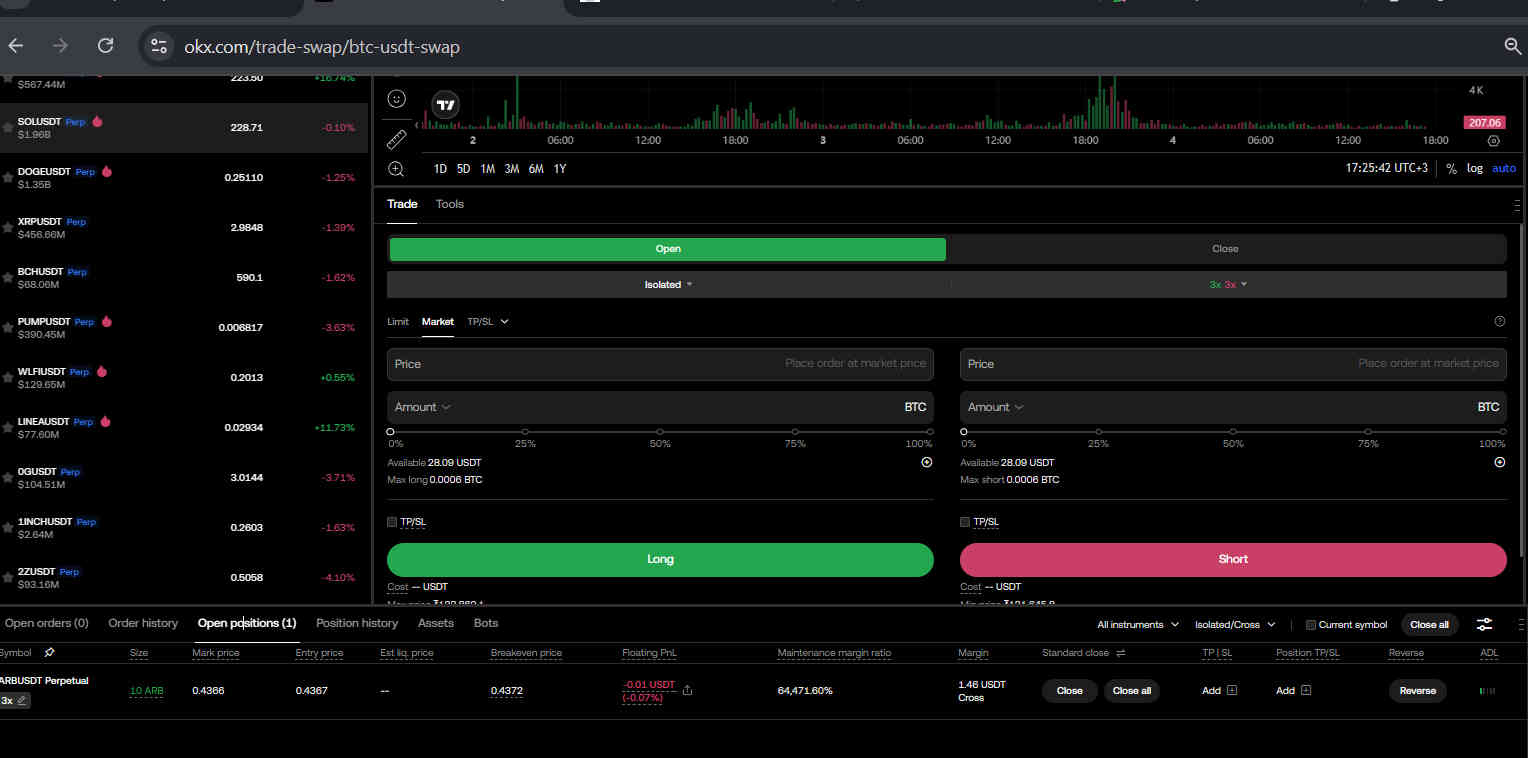Open Order history tab

(143, 623)
